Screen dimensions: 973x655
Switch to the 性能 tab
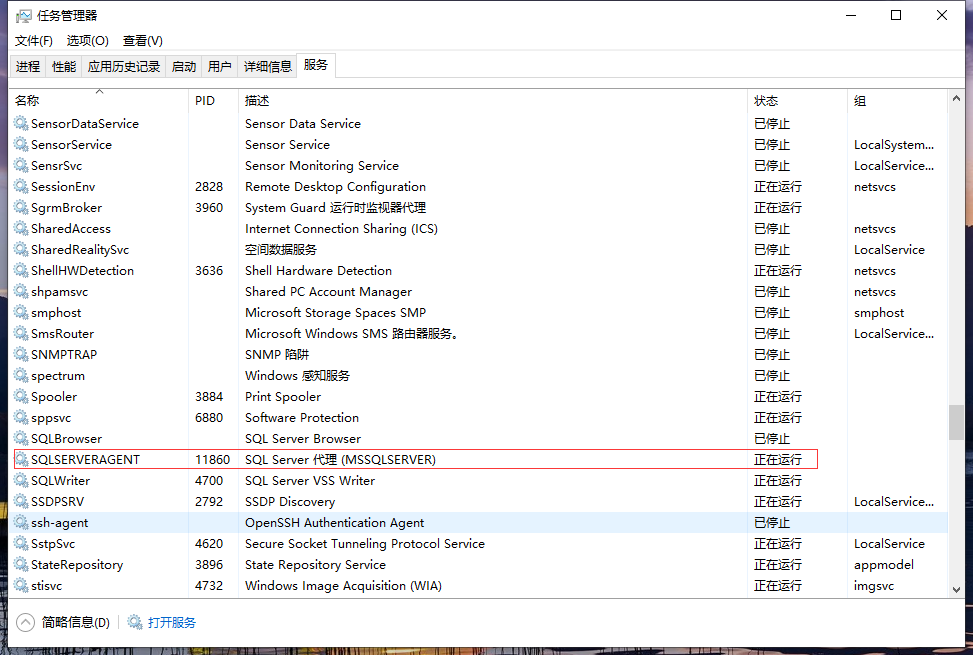[x=64, y=66]
